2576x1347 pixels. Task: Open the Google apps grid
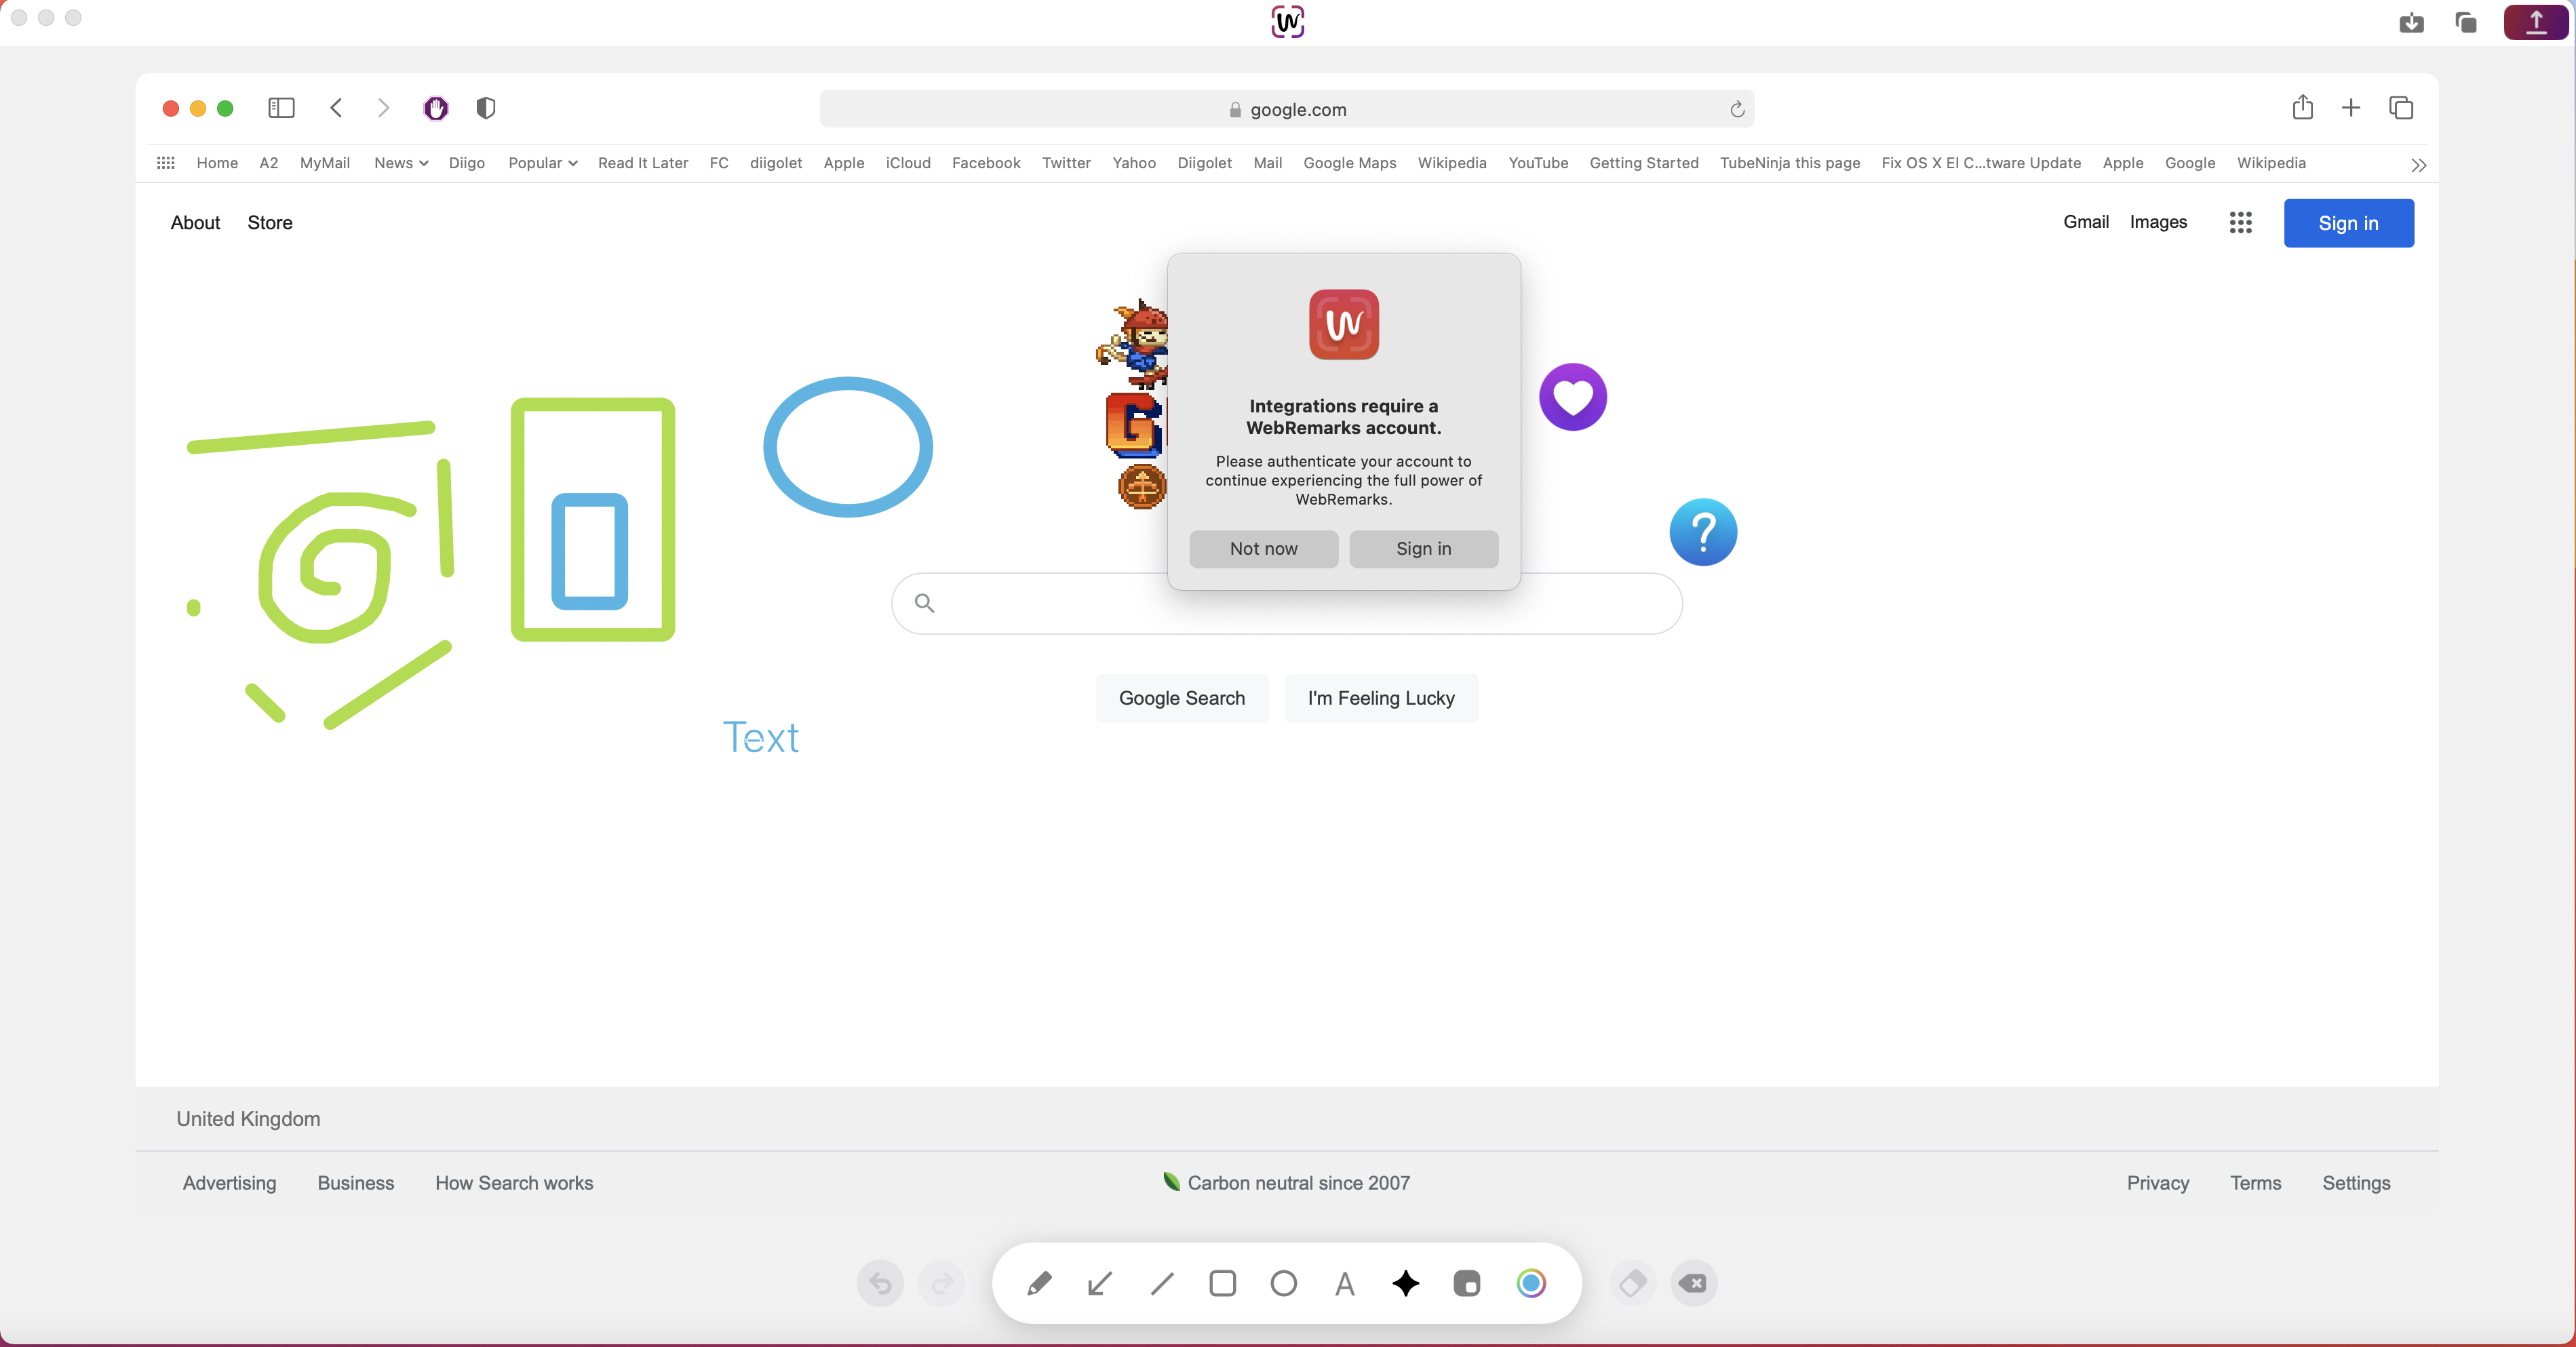click(x=2240, y=222)
